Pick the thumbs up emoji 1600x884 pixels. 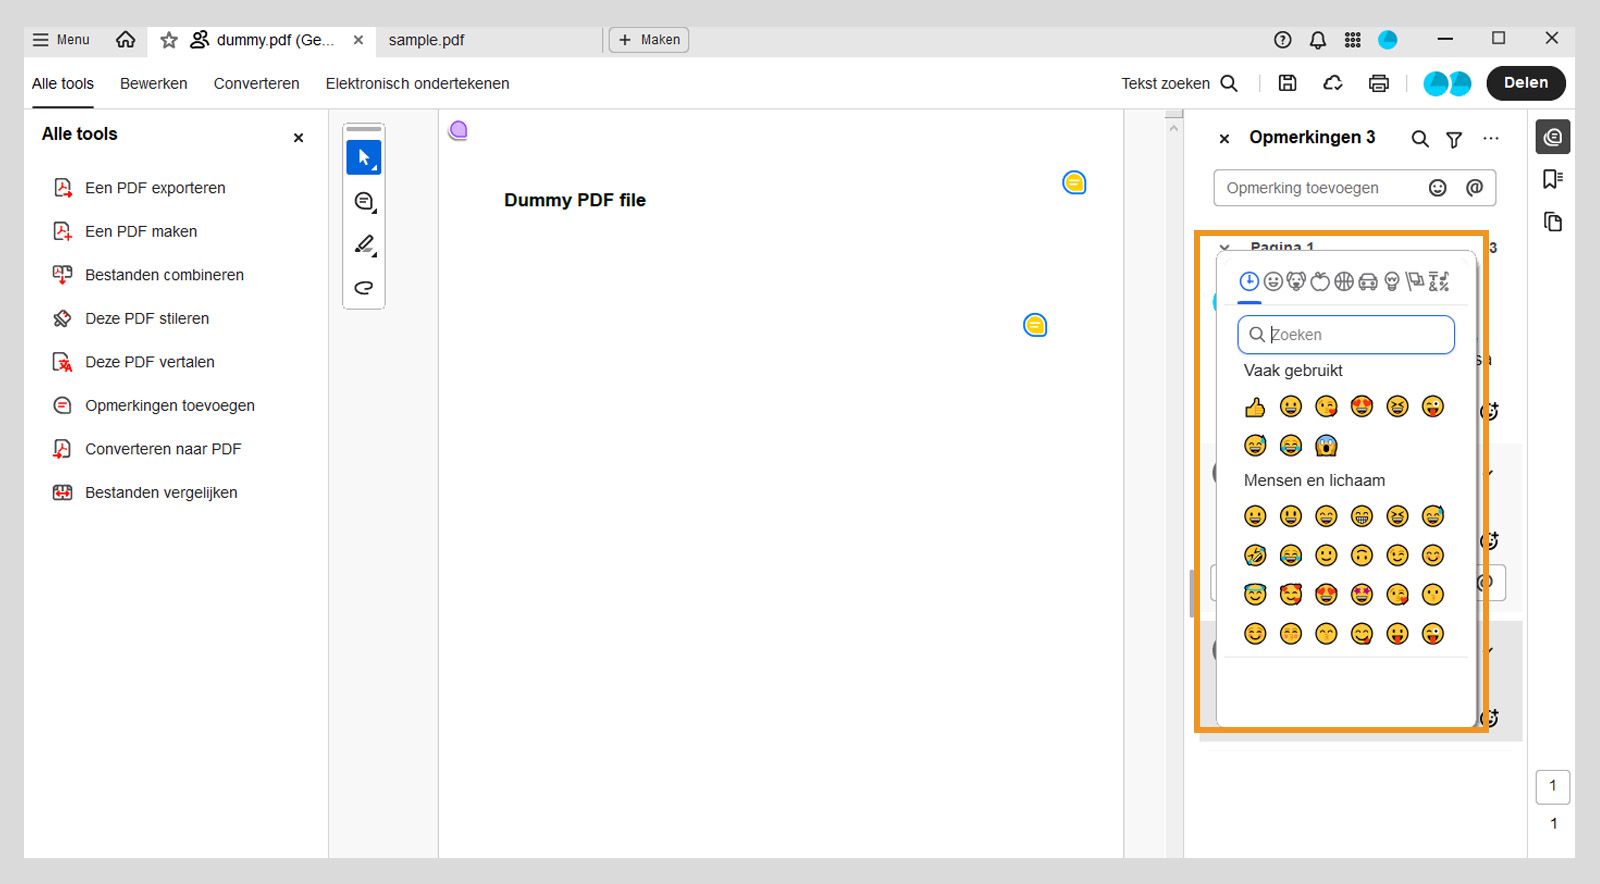(1255, 407)
